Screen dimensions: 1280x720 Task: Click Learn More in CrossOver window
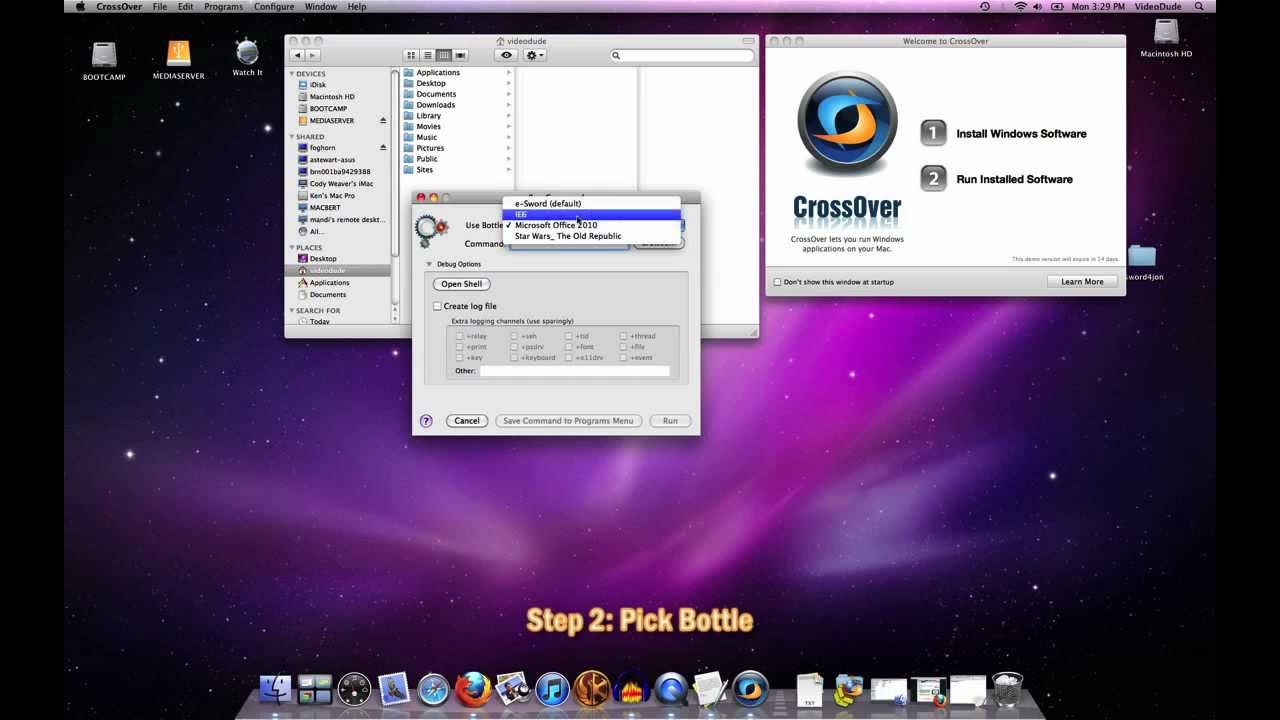pos(1082,282)
